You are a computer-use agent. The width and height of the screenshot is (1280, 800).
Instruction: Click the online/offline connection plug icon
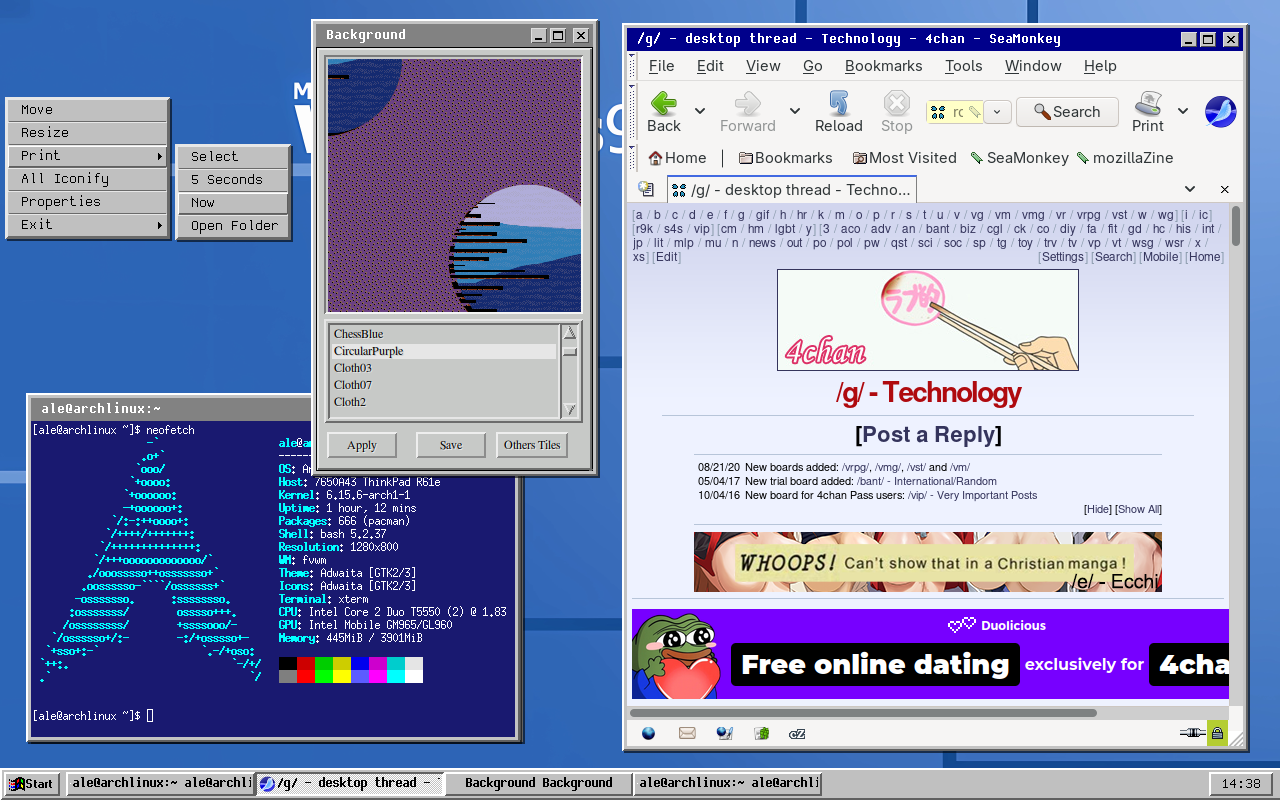tap(1191, 733)
